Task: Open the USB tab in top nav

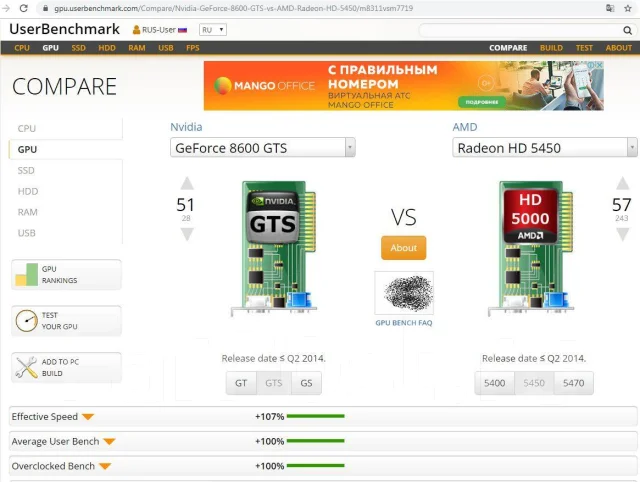Action: (x=166, y=48)
